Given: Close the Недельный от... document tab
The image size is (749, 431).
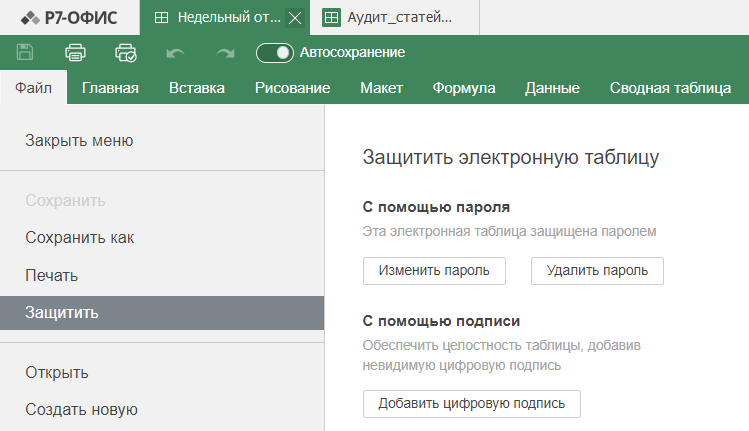Looking at the screenshot, I should [295, 18].
